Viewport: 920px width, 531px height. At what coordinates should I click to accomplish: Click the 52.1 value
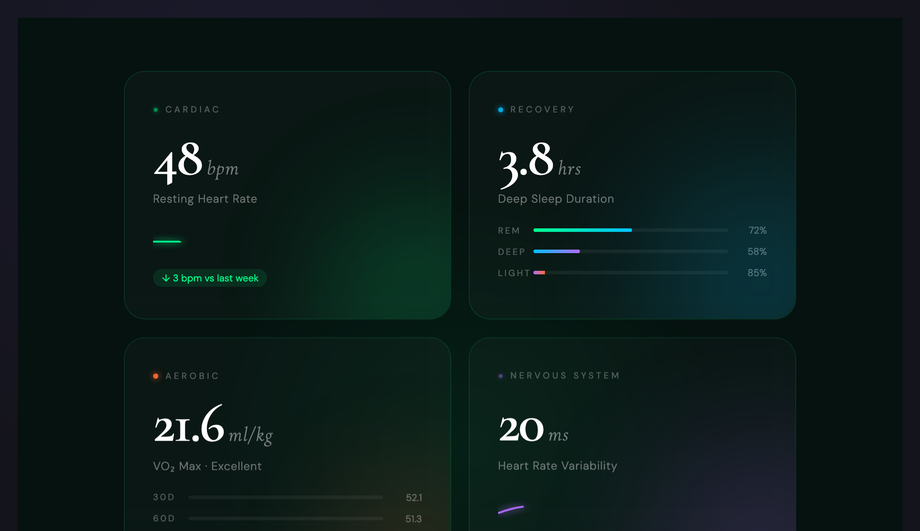point(414,498)
